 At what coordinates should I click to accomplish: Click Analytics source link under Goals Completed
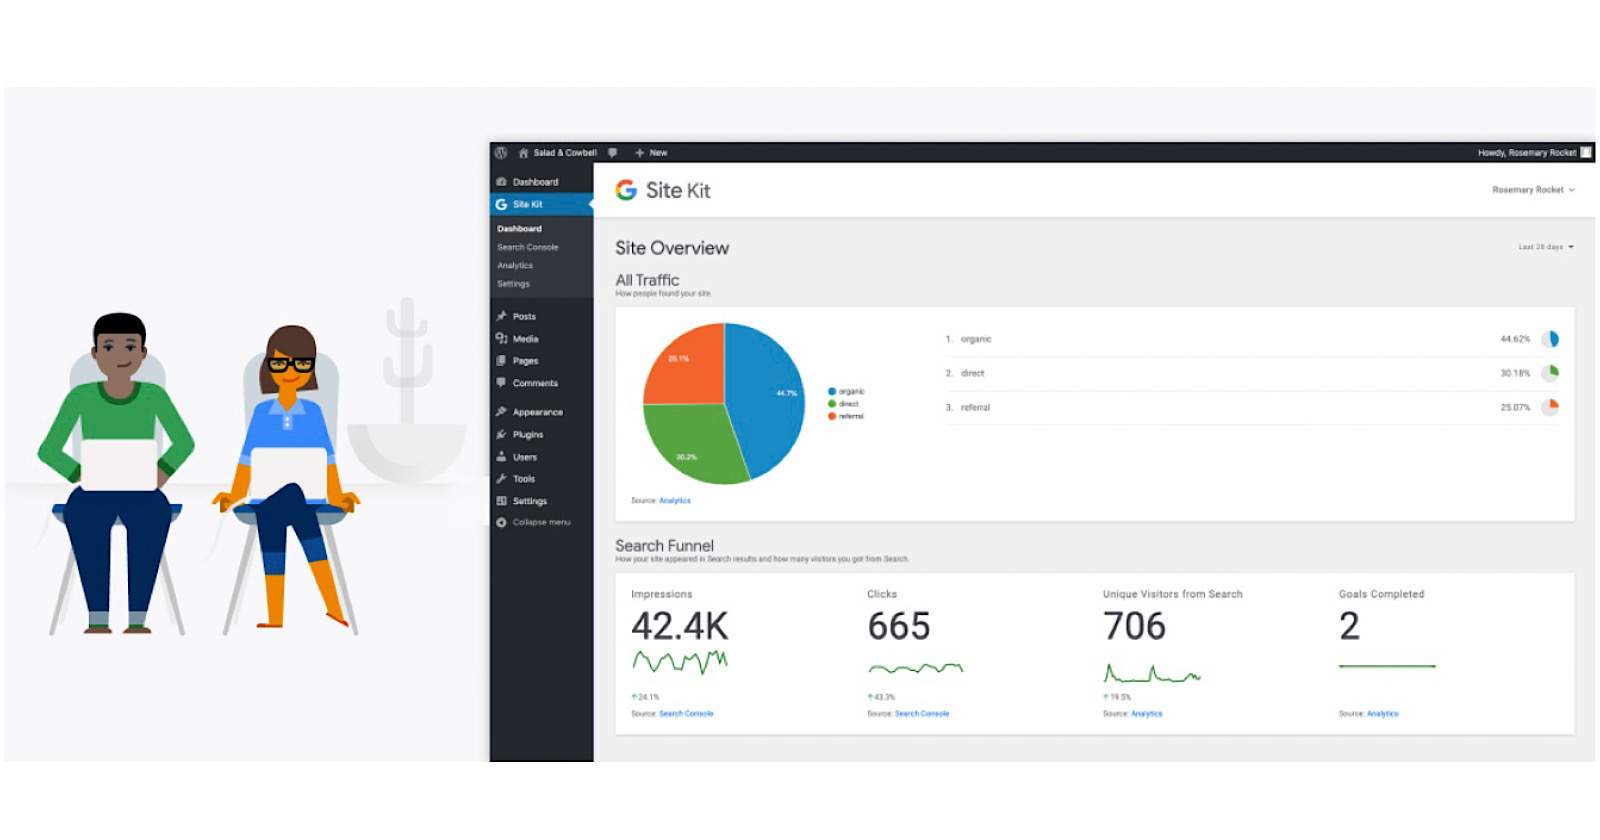[x=1383, y=714]
